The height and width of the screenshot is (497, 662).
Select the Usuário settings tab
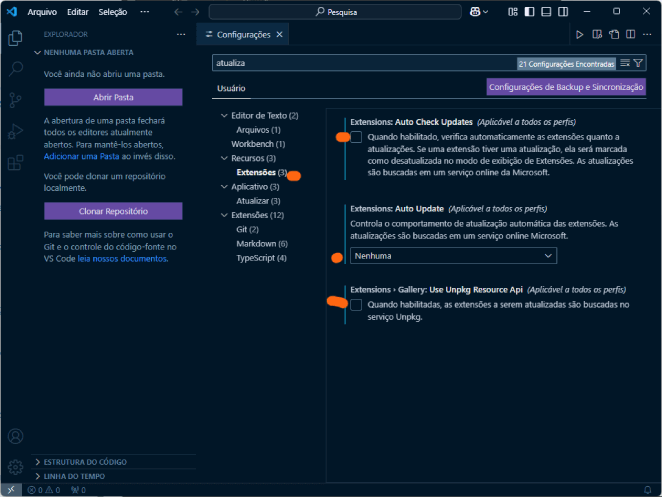(x=231, y=88)
